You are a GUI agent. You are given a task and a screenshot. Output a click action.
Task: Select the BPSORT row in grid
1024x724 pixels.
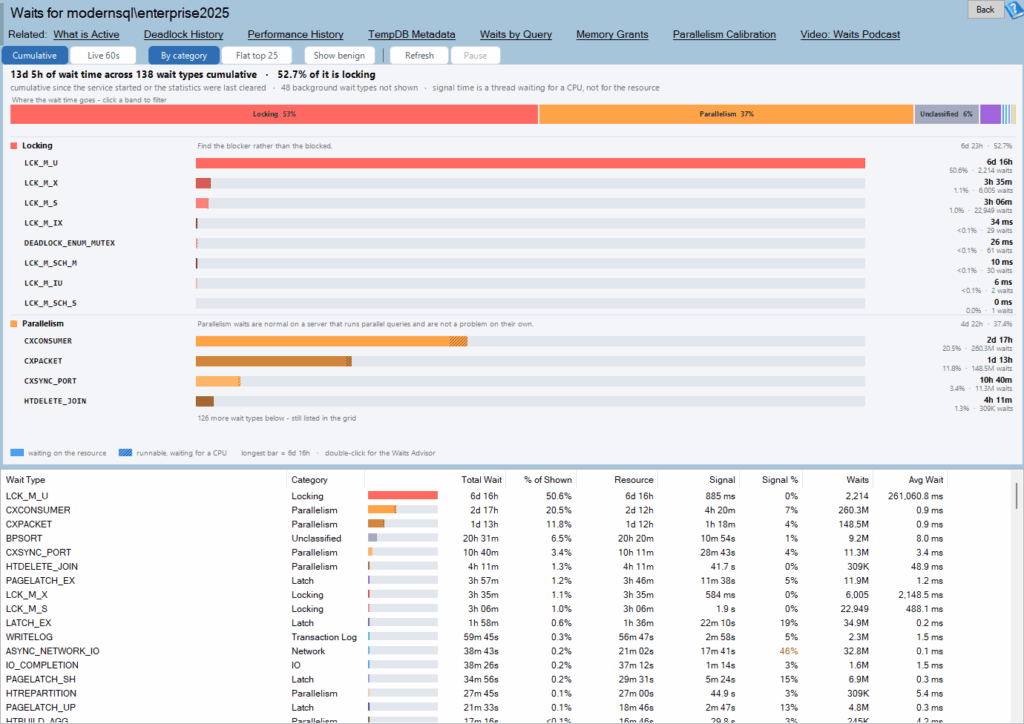475,539
